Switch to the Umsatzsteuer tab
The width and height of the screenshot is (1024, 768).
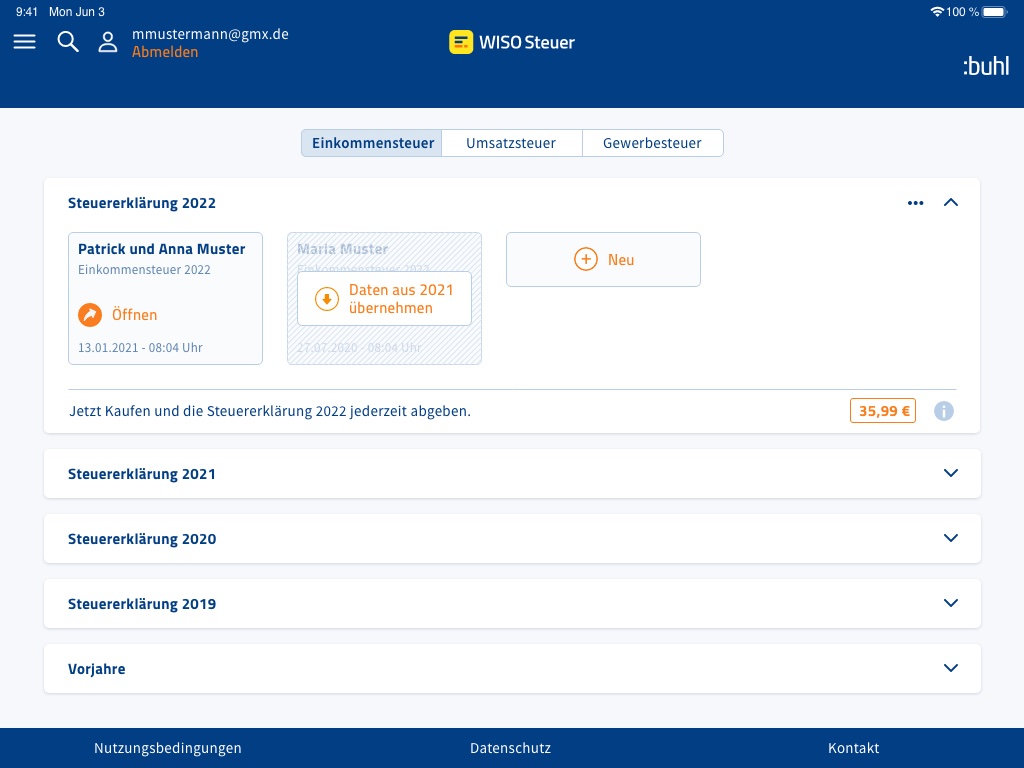coord(511,143)
